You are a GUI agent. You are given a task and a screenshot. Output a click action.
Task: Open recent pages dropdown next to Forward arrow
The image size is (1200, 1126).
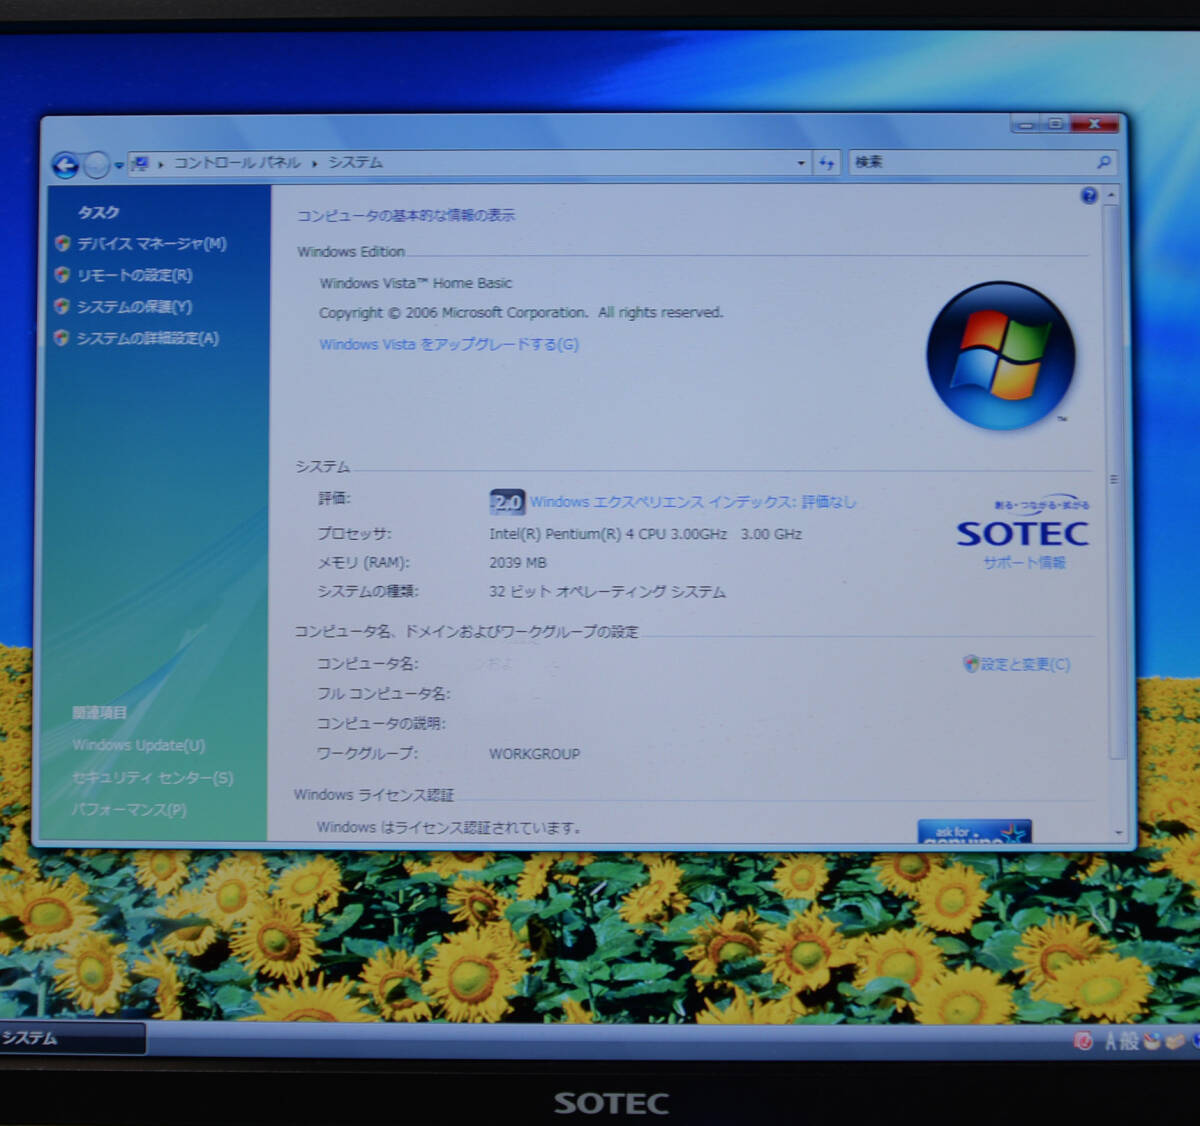point(119,166)
